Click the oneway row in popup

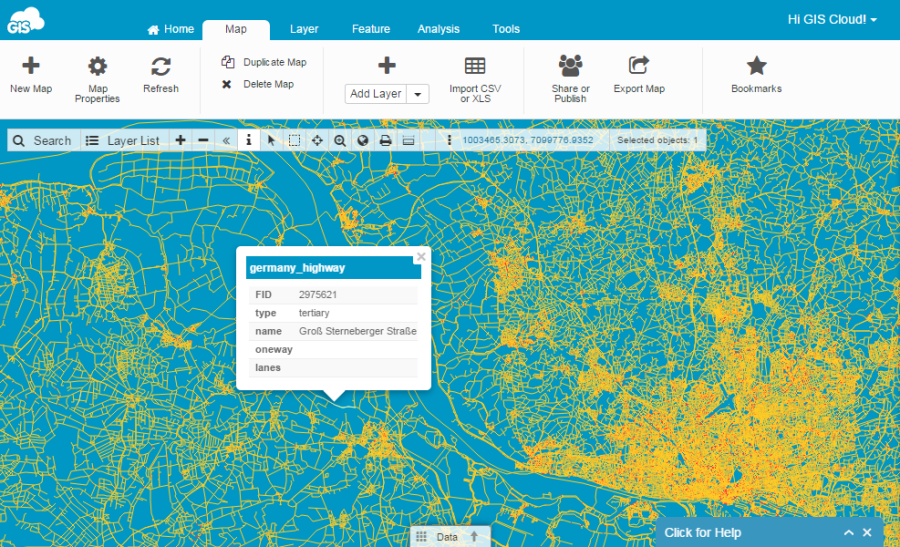tap(333, 350)
